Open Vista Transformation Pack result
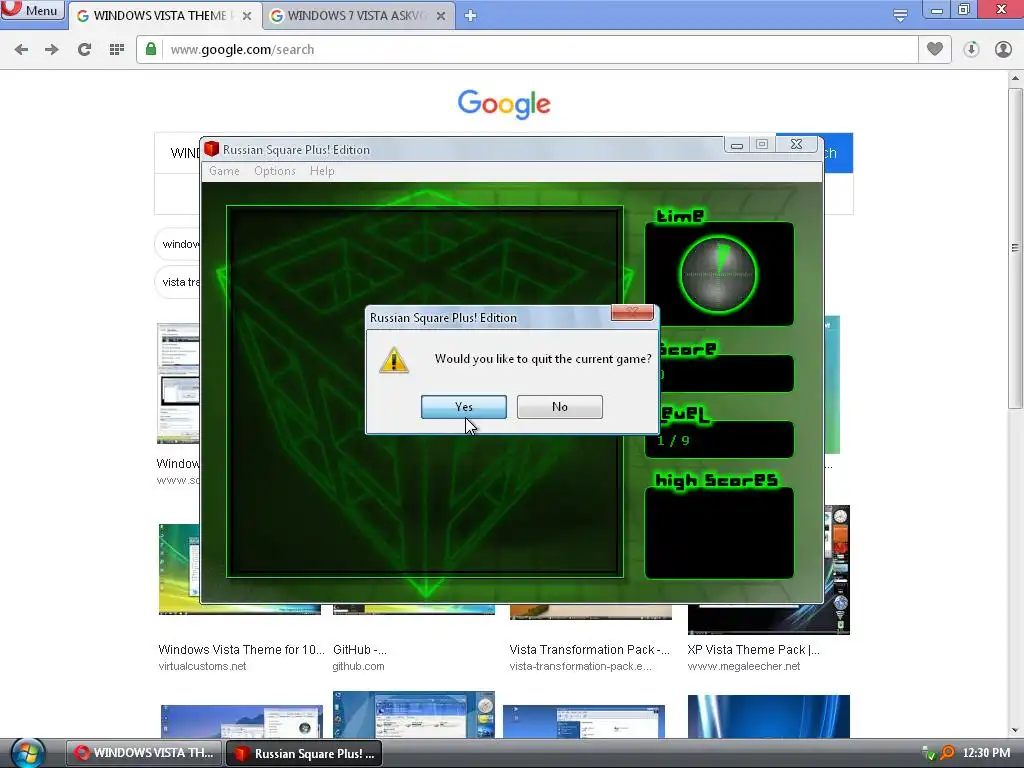Image resolution: width=1024 pixels, height=768 pixels. click(589, 650)
